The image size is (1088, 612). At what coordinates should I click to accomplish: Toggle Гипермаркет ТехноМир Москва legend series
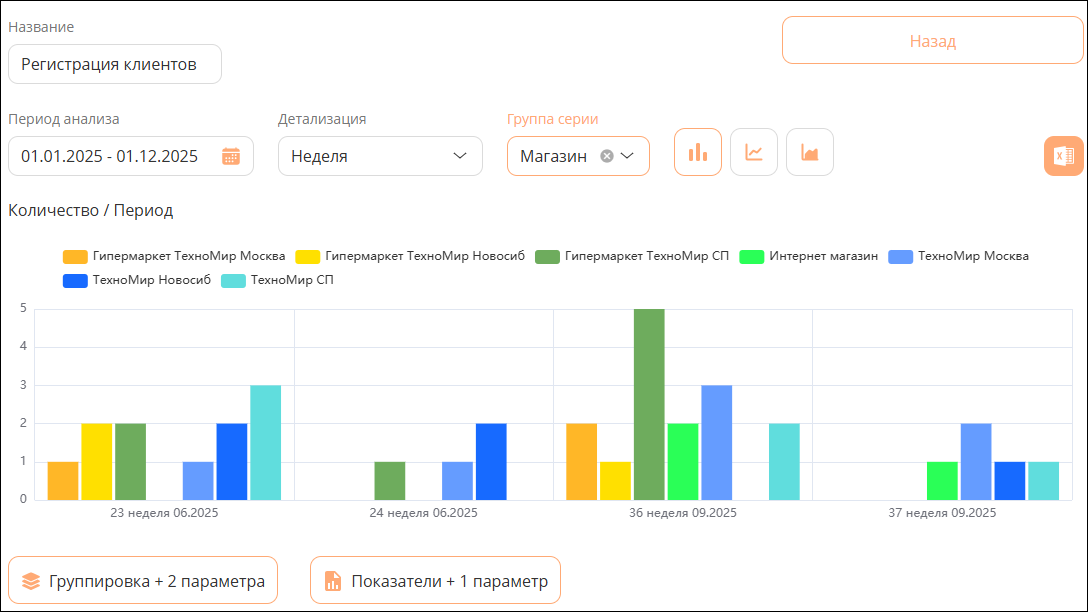pyautogui.click(x=174, y=256)
